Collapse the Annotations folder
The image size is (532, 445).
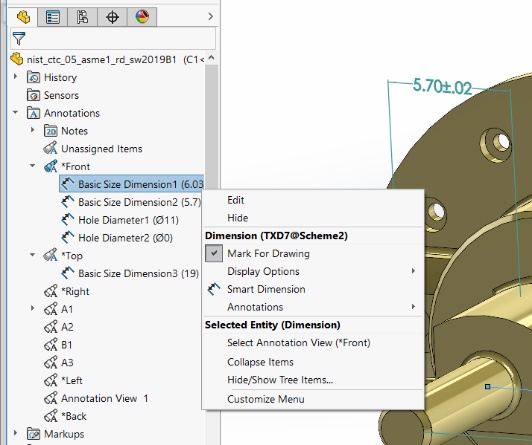(x=15, y=112)
